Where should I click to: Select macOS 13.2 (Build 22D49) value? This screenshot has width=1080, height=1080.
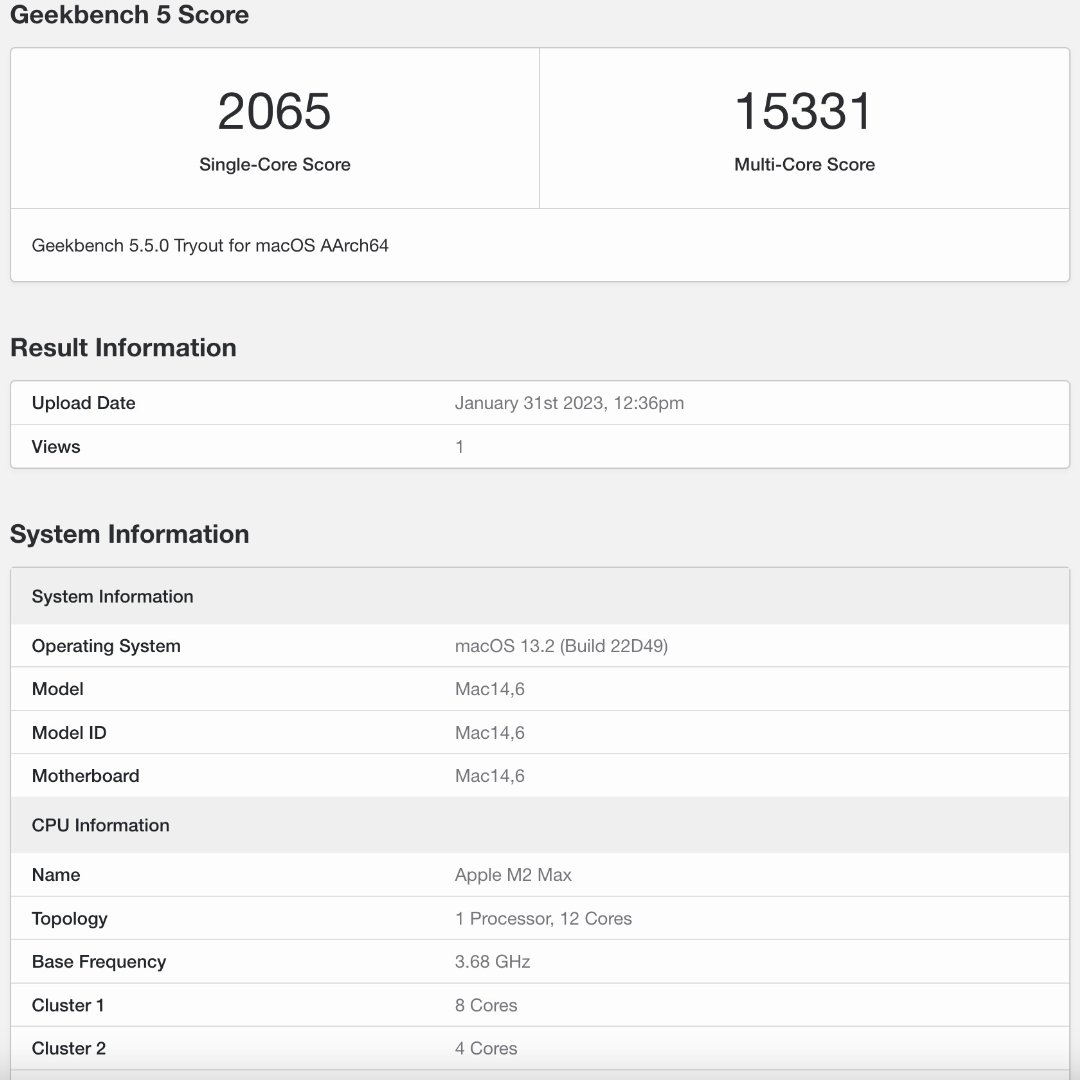561,646
